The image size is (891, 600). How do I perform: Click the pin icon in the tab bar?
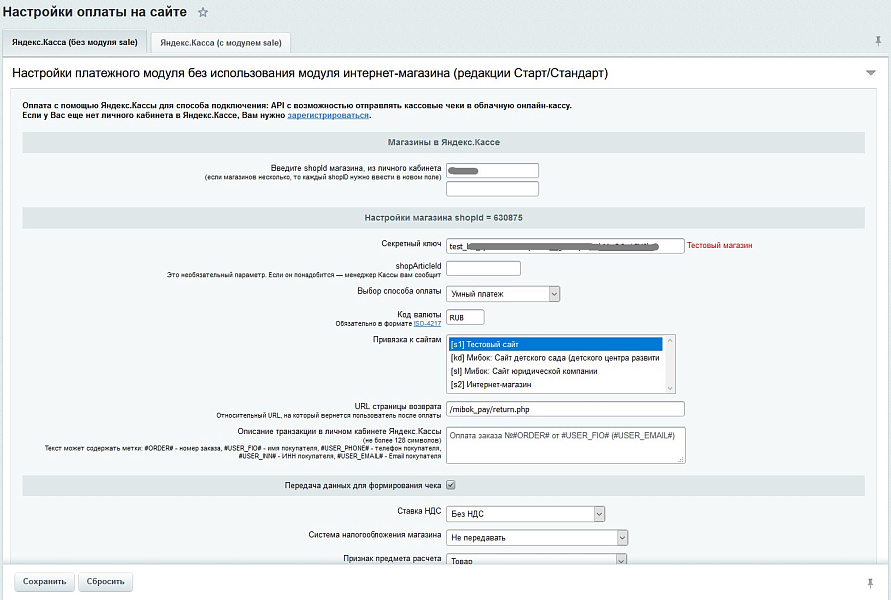click(x=878, y=41)
